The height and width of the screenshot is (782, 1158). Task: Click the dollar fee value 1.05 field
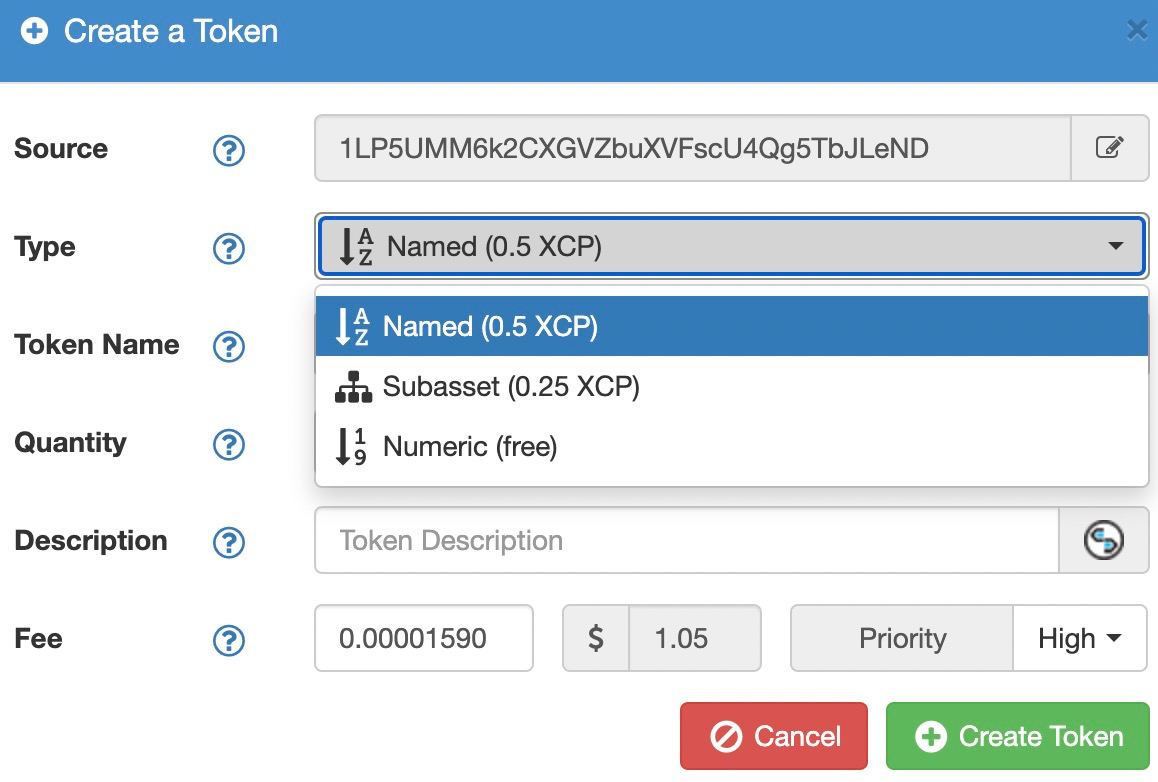click(x=694, y=638)
